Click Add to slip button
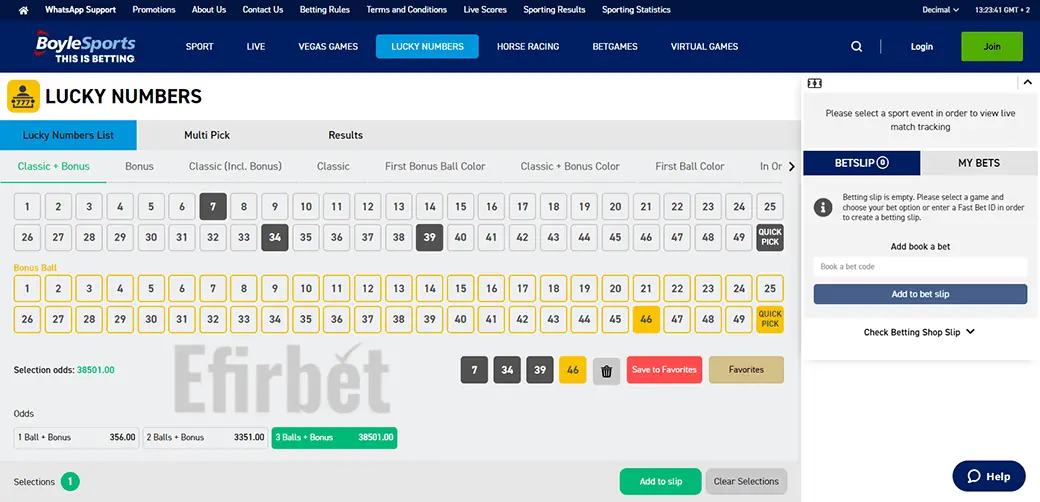 click(x=661, y=481)
